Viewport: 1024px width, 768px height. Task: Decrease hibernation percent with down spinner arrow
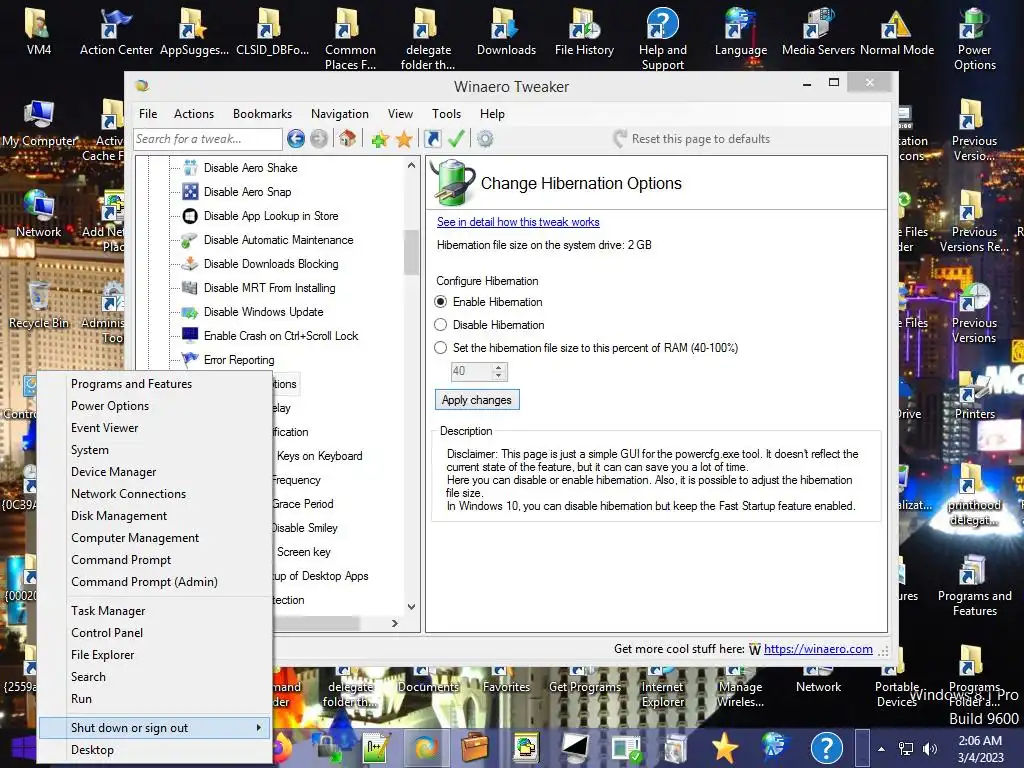click(x=499, y=376)
